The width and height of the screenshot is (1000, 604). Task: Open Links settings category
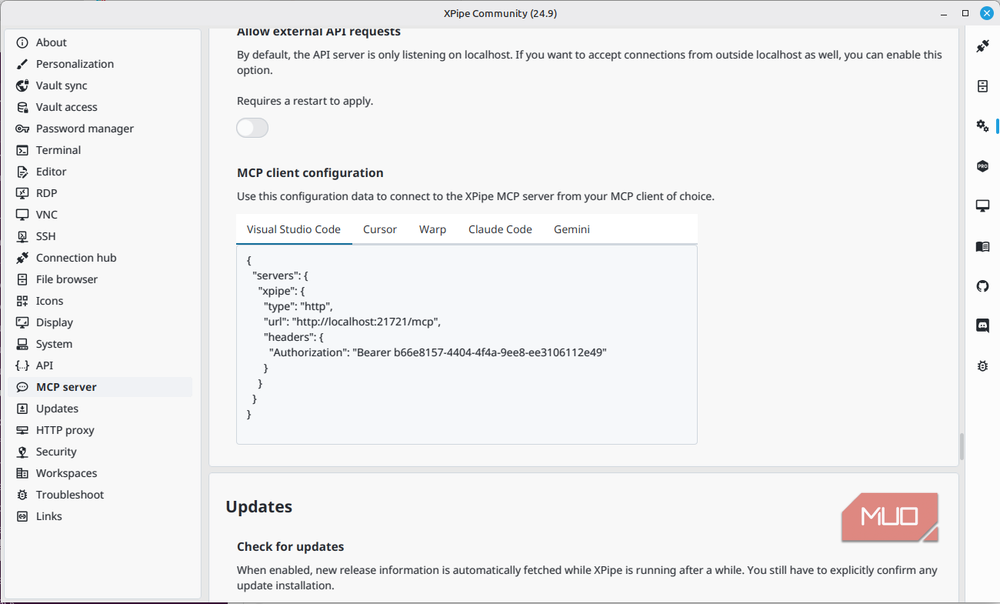tap(101, 517)
